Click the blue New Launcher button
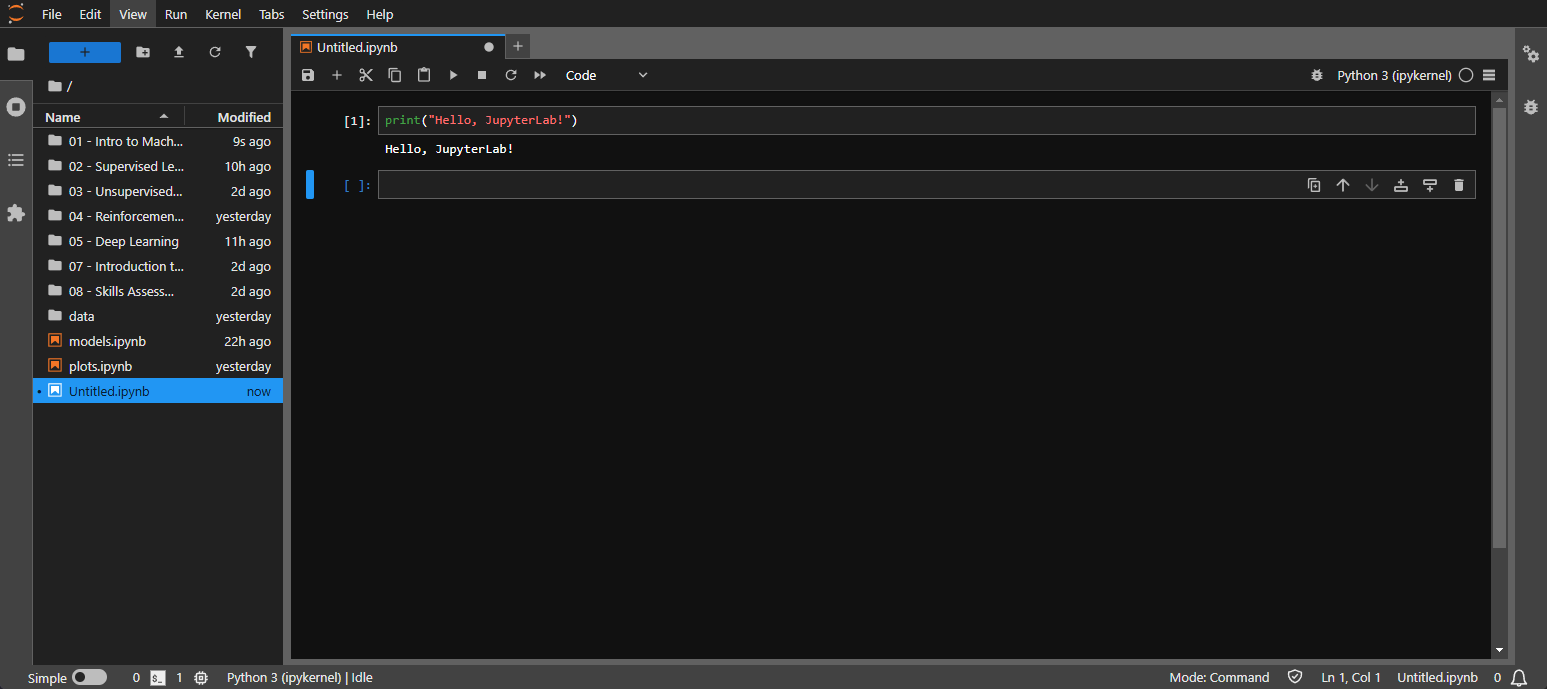Image resolution: width=1547 pixels, height=689 pixels. point(84,51)
